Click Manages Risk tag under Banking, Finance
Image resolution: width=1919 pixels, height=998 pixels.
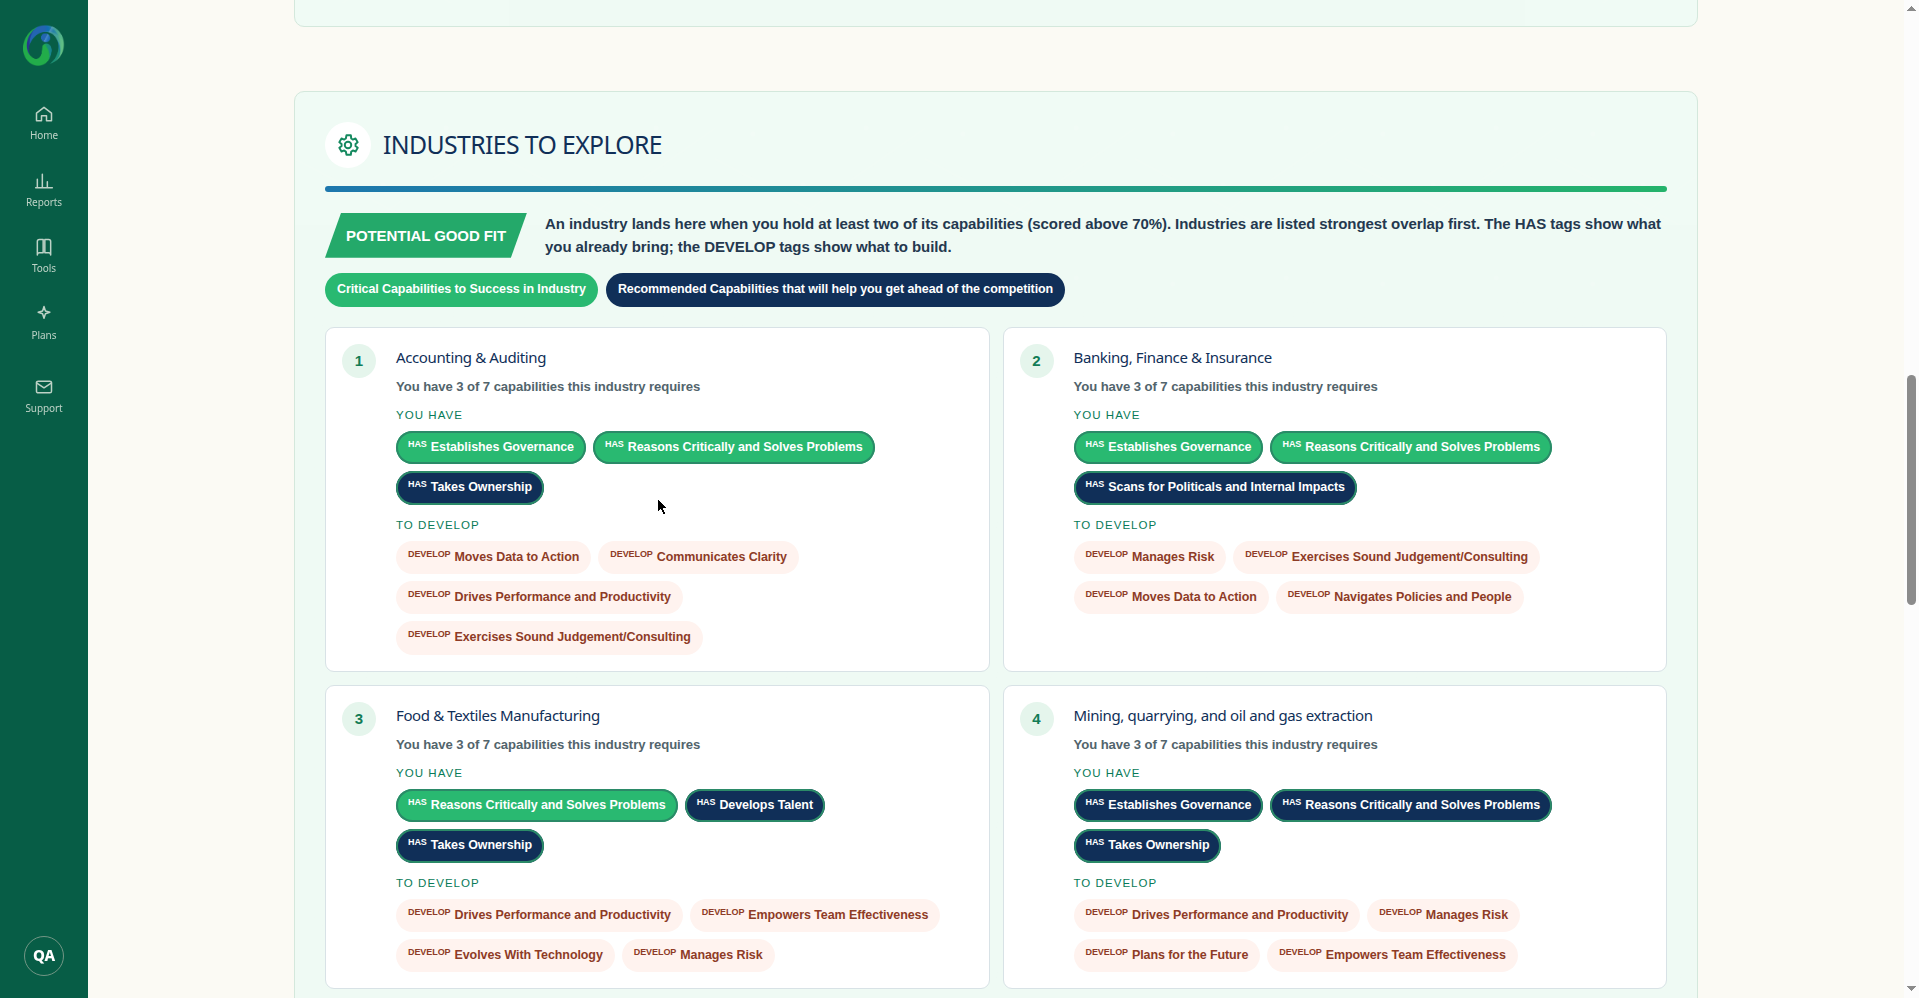pos(1150,557)
